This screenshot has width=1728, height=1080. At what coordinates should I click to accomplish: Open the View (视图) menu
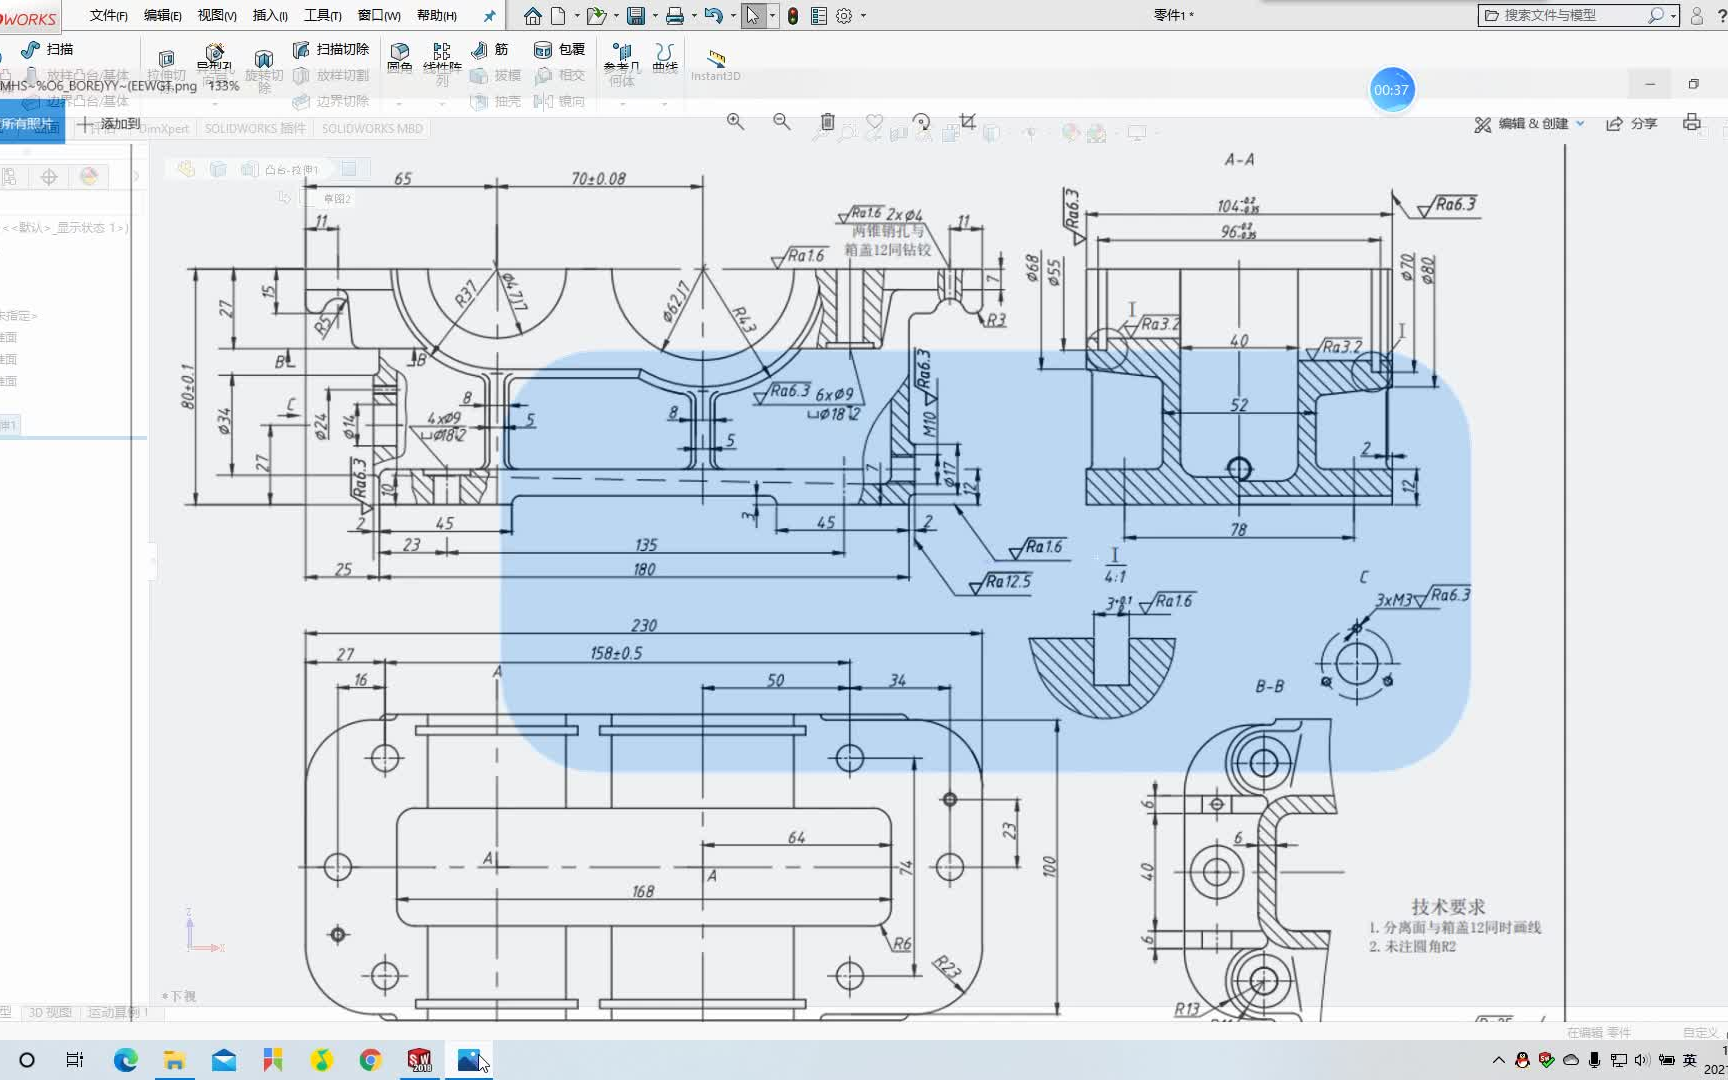[217, 15]
